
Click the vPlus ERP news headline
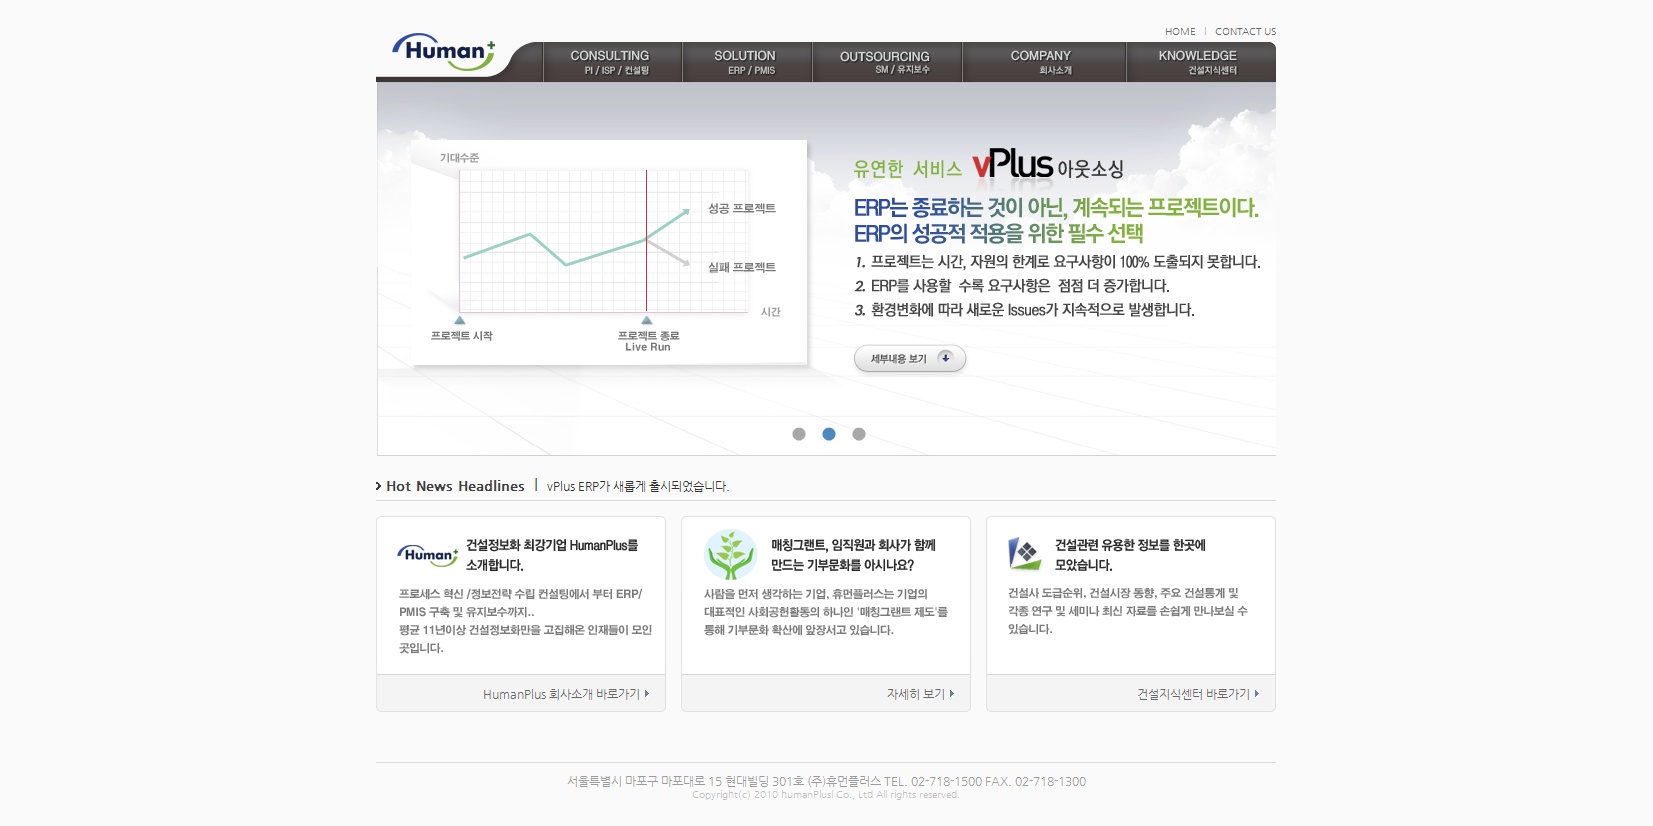638,487
